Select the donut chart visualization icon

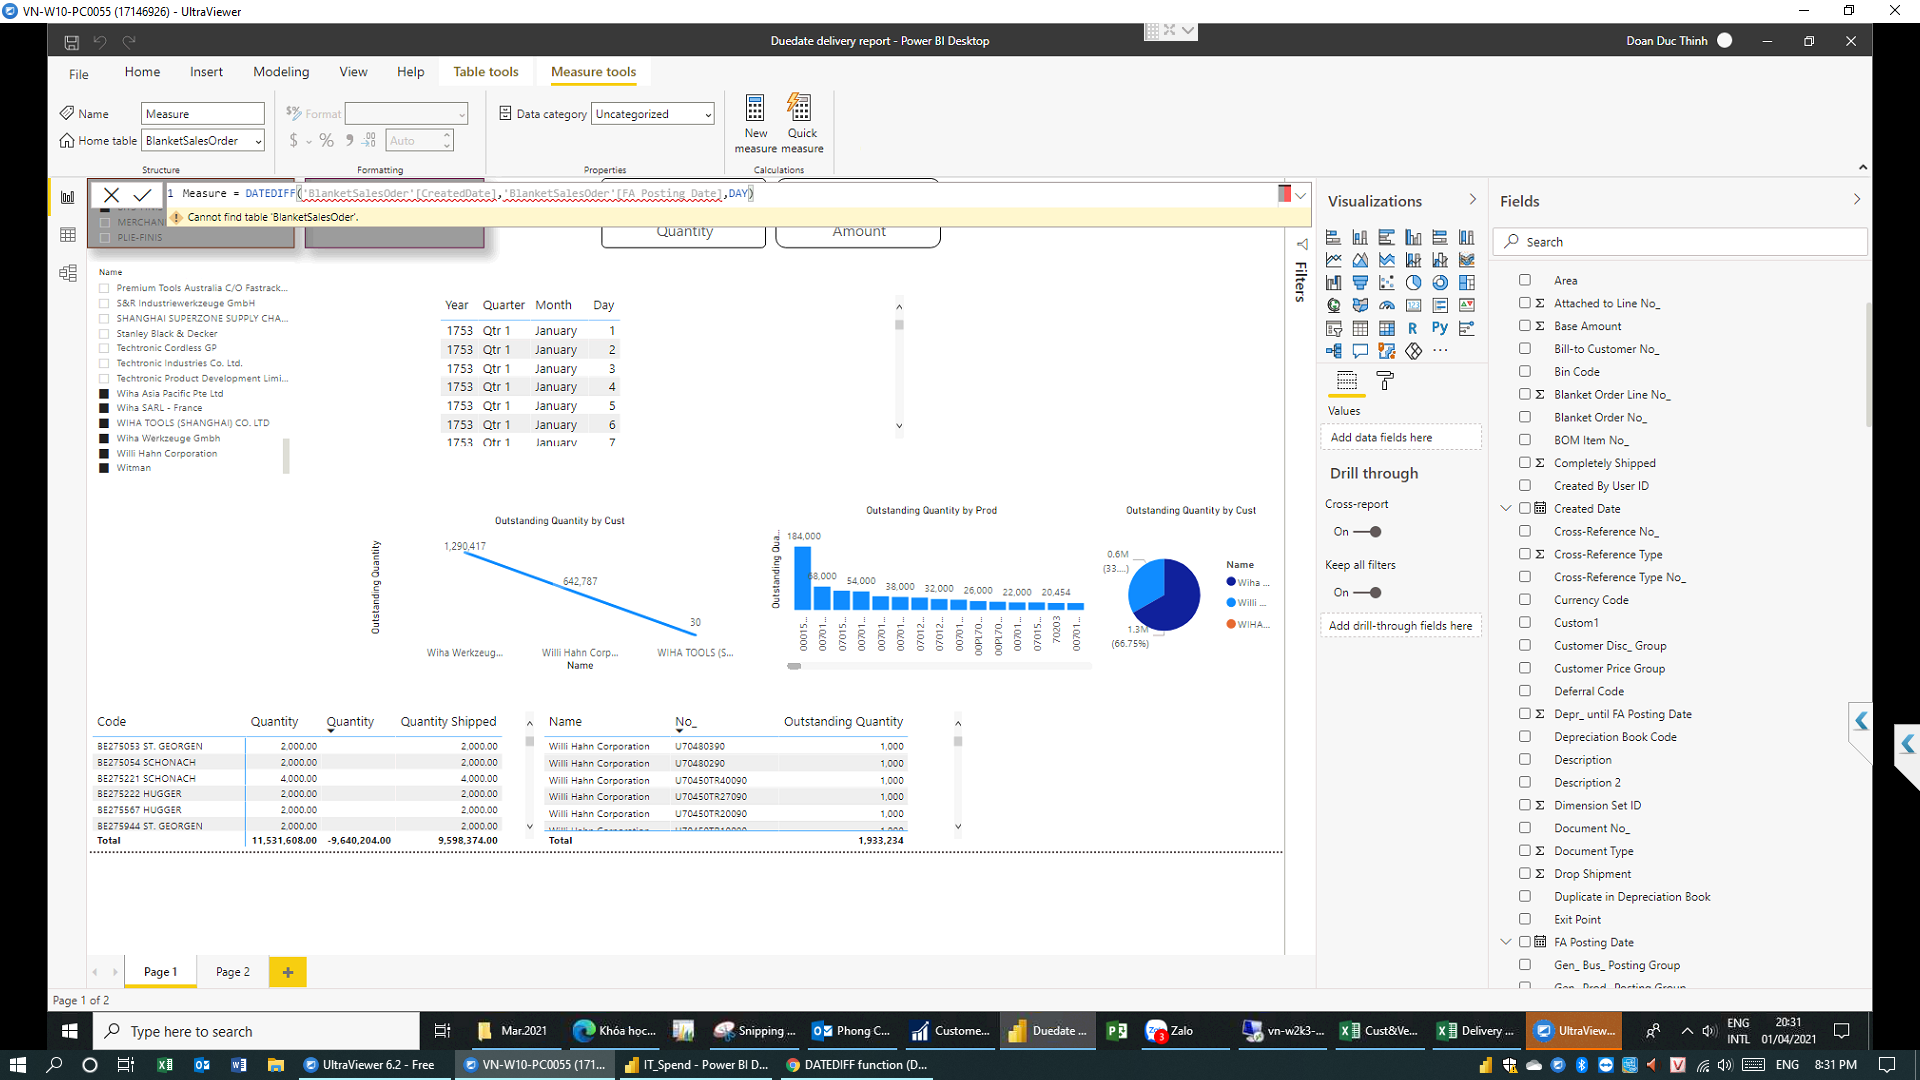pyautogui.click(x=1440, y=283)
